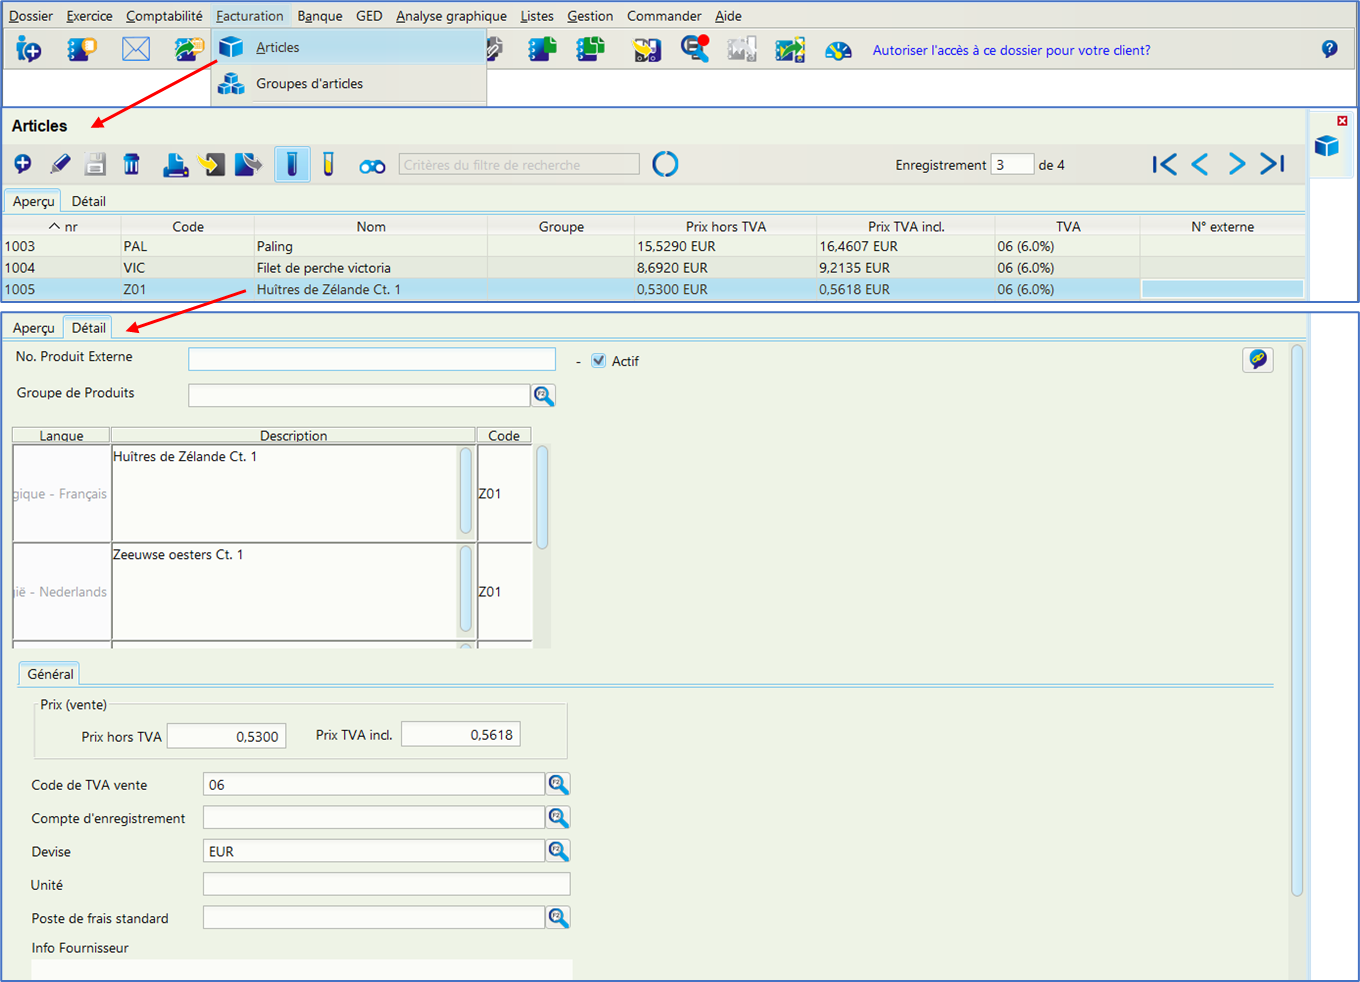Open lookup for Groupe de Produits

(x=543, y=395)
